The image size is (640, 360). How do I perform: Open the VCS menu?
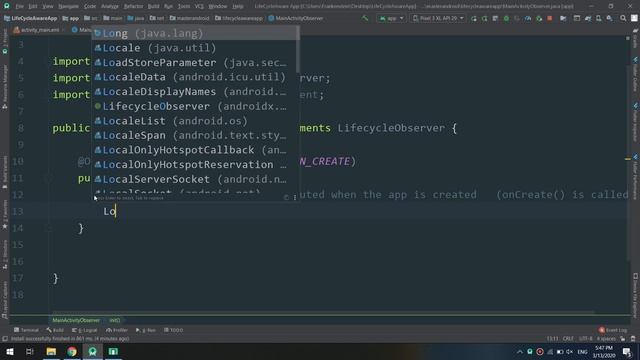tap(199, 6)
